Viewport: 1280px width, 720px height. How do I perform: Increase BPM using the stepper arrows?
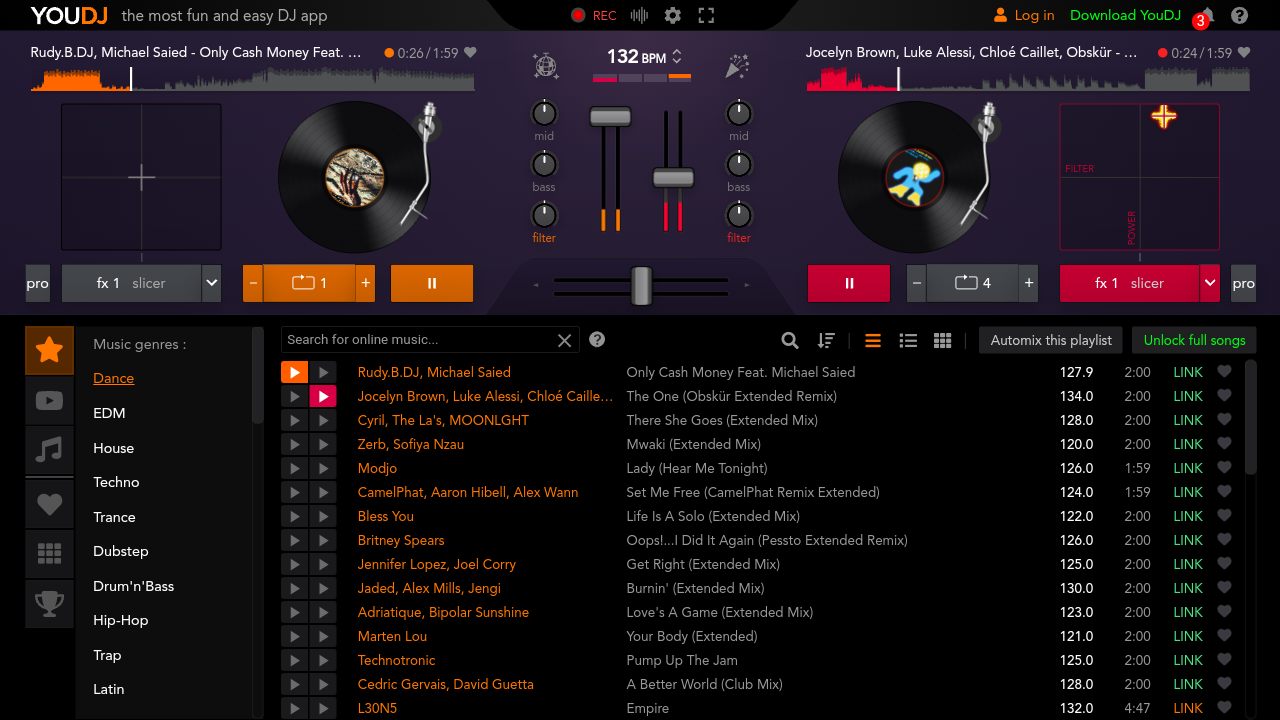pyautogui.click(x=679, y=51)
